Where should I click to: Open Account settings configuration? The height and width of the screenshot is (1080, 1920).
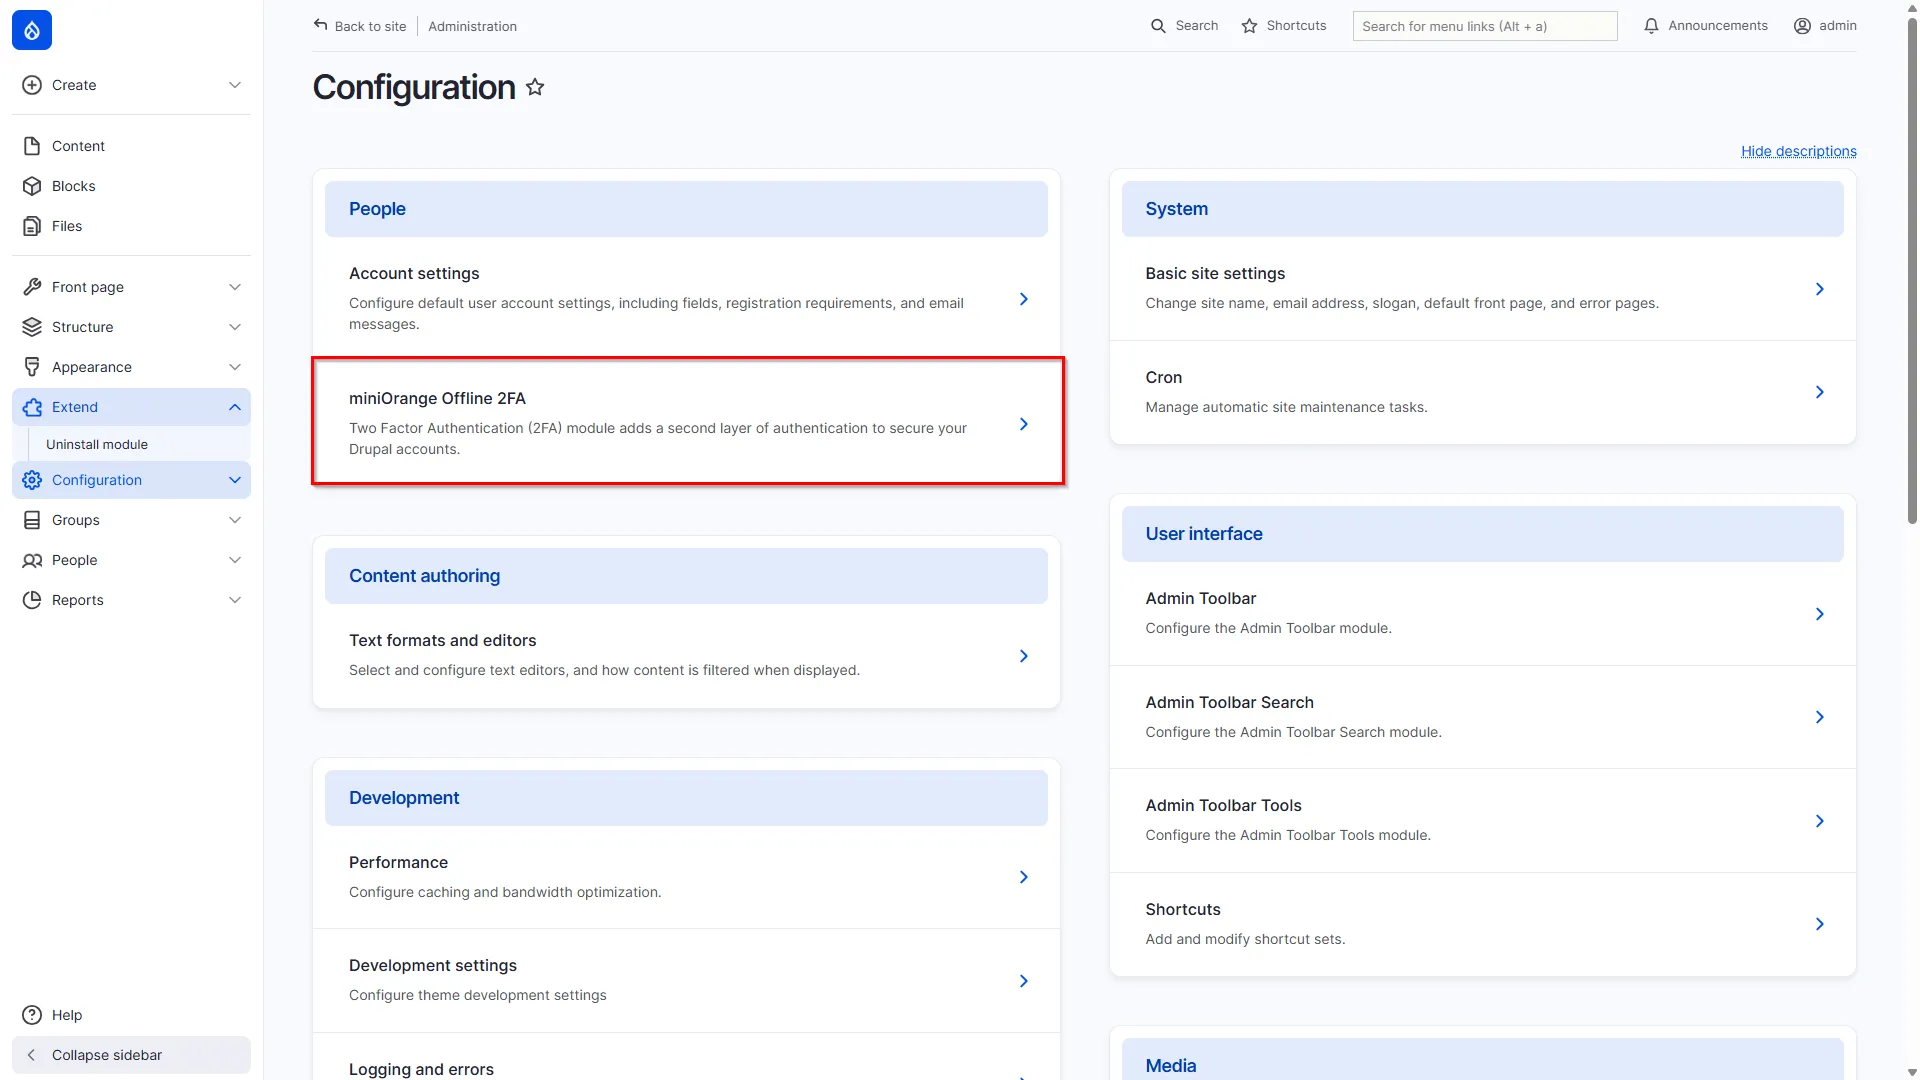point(686,298)
